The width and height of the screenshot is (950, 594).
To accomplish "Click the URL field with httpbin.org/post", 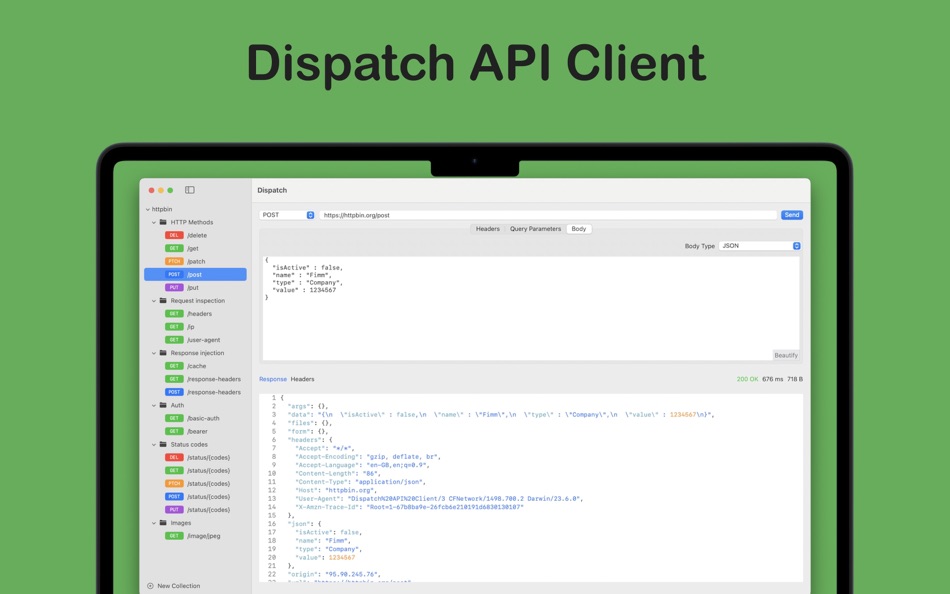I will pyautogui.click(x=548, y=215).
